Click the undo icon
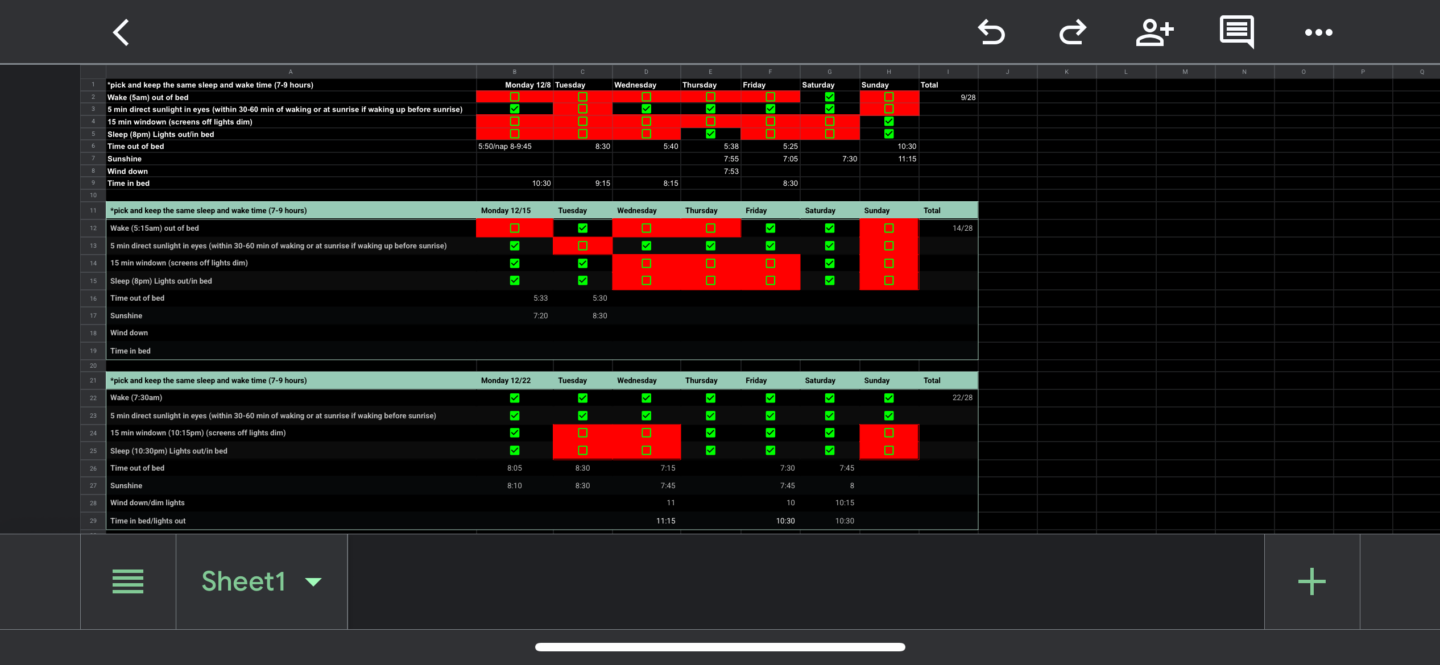1440x665 pixels. click(991, 32)
